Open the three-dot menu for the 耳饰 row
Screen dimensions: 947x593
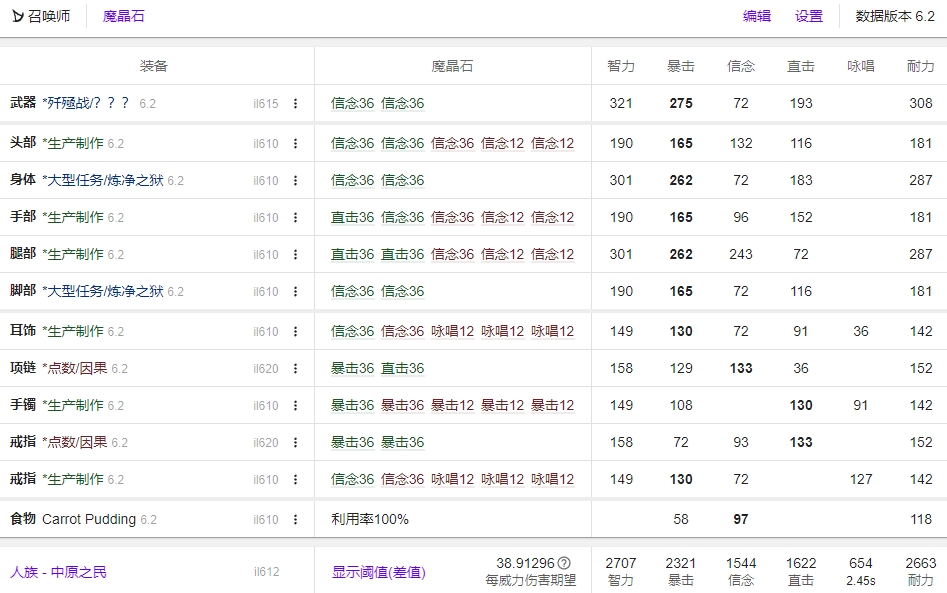pos(295,332)
